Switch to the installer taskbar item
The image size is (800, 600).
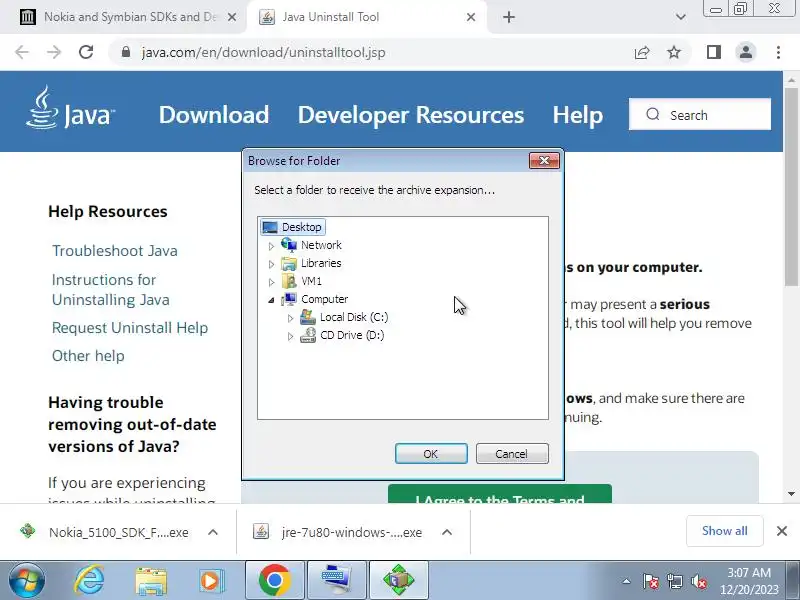pos(398,580)
